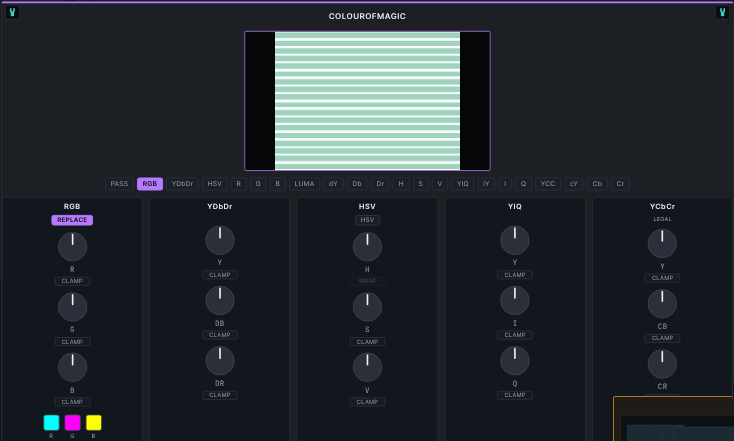Toggle CLAMP under the CB knob
This screenshot has height=441, width=734.
(662, 338)
